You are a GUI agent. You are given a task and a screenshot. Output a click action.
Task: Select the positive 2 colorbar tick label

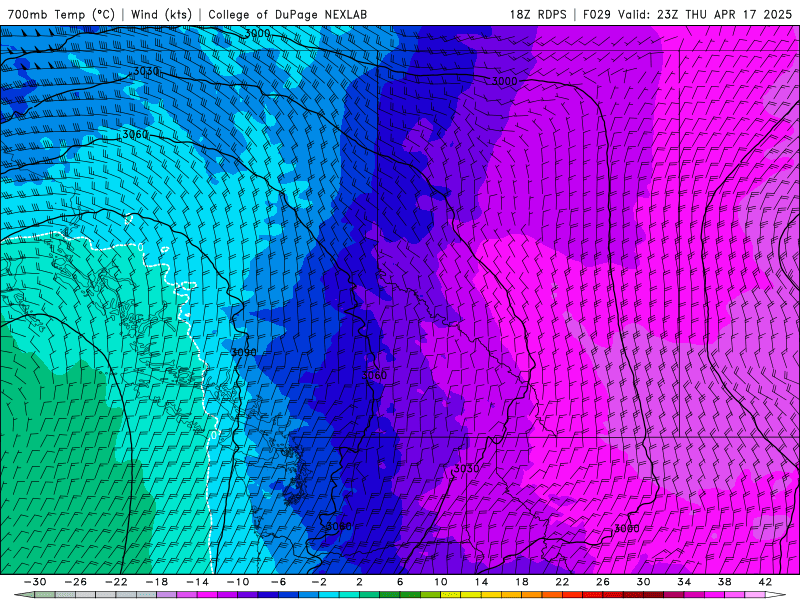coord(360,582)
